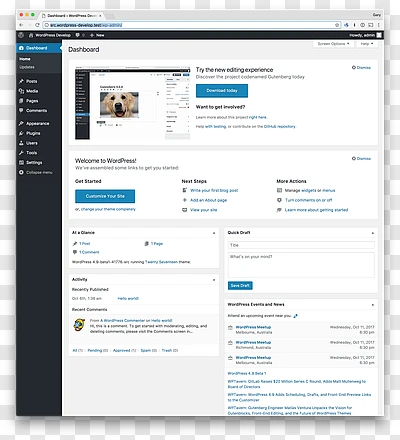The width and height of the screenshot is (400, 440).
Task: Click the plus icon beside About page
Action: tap(185, 200)
